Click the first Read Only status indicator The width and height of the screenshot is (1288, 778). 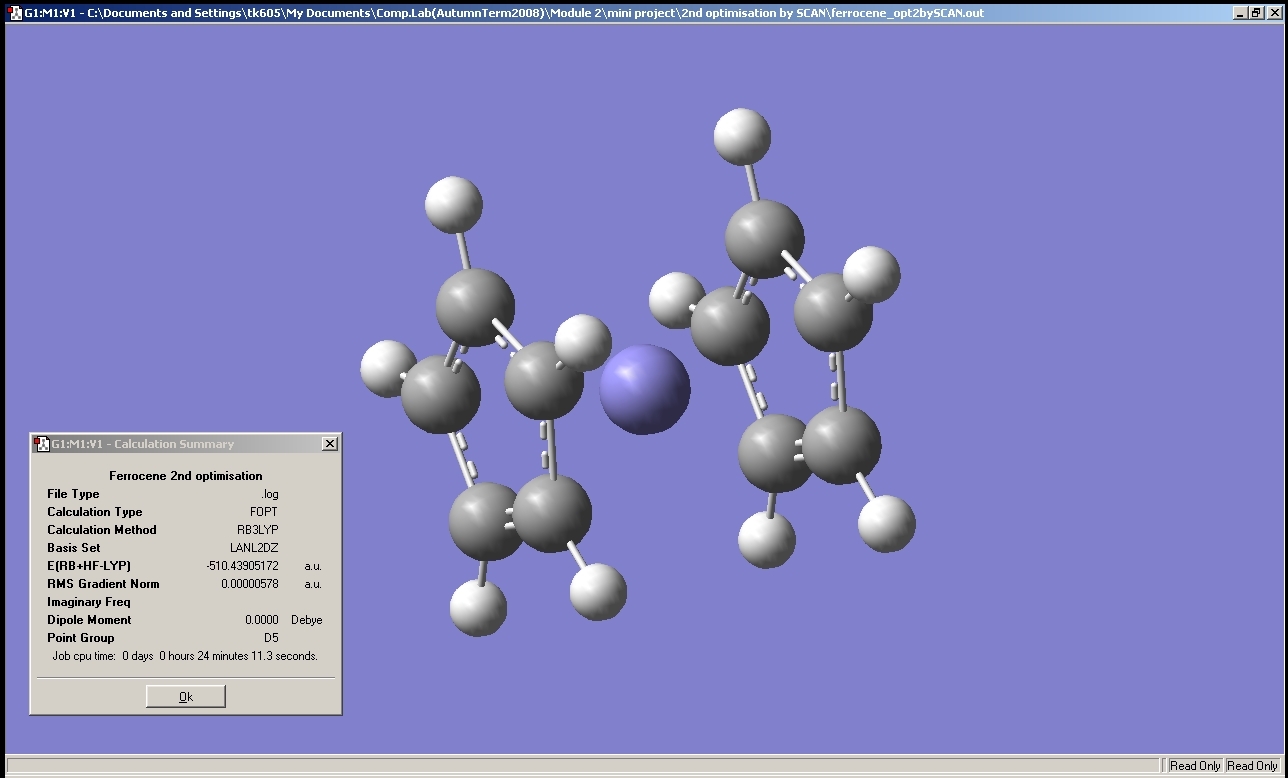pos(1195,766)
